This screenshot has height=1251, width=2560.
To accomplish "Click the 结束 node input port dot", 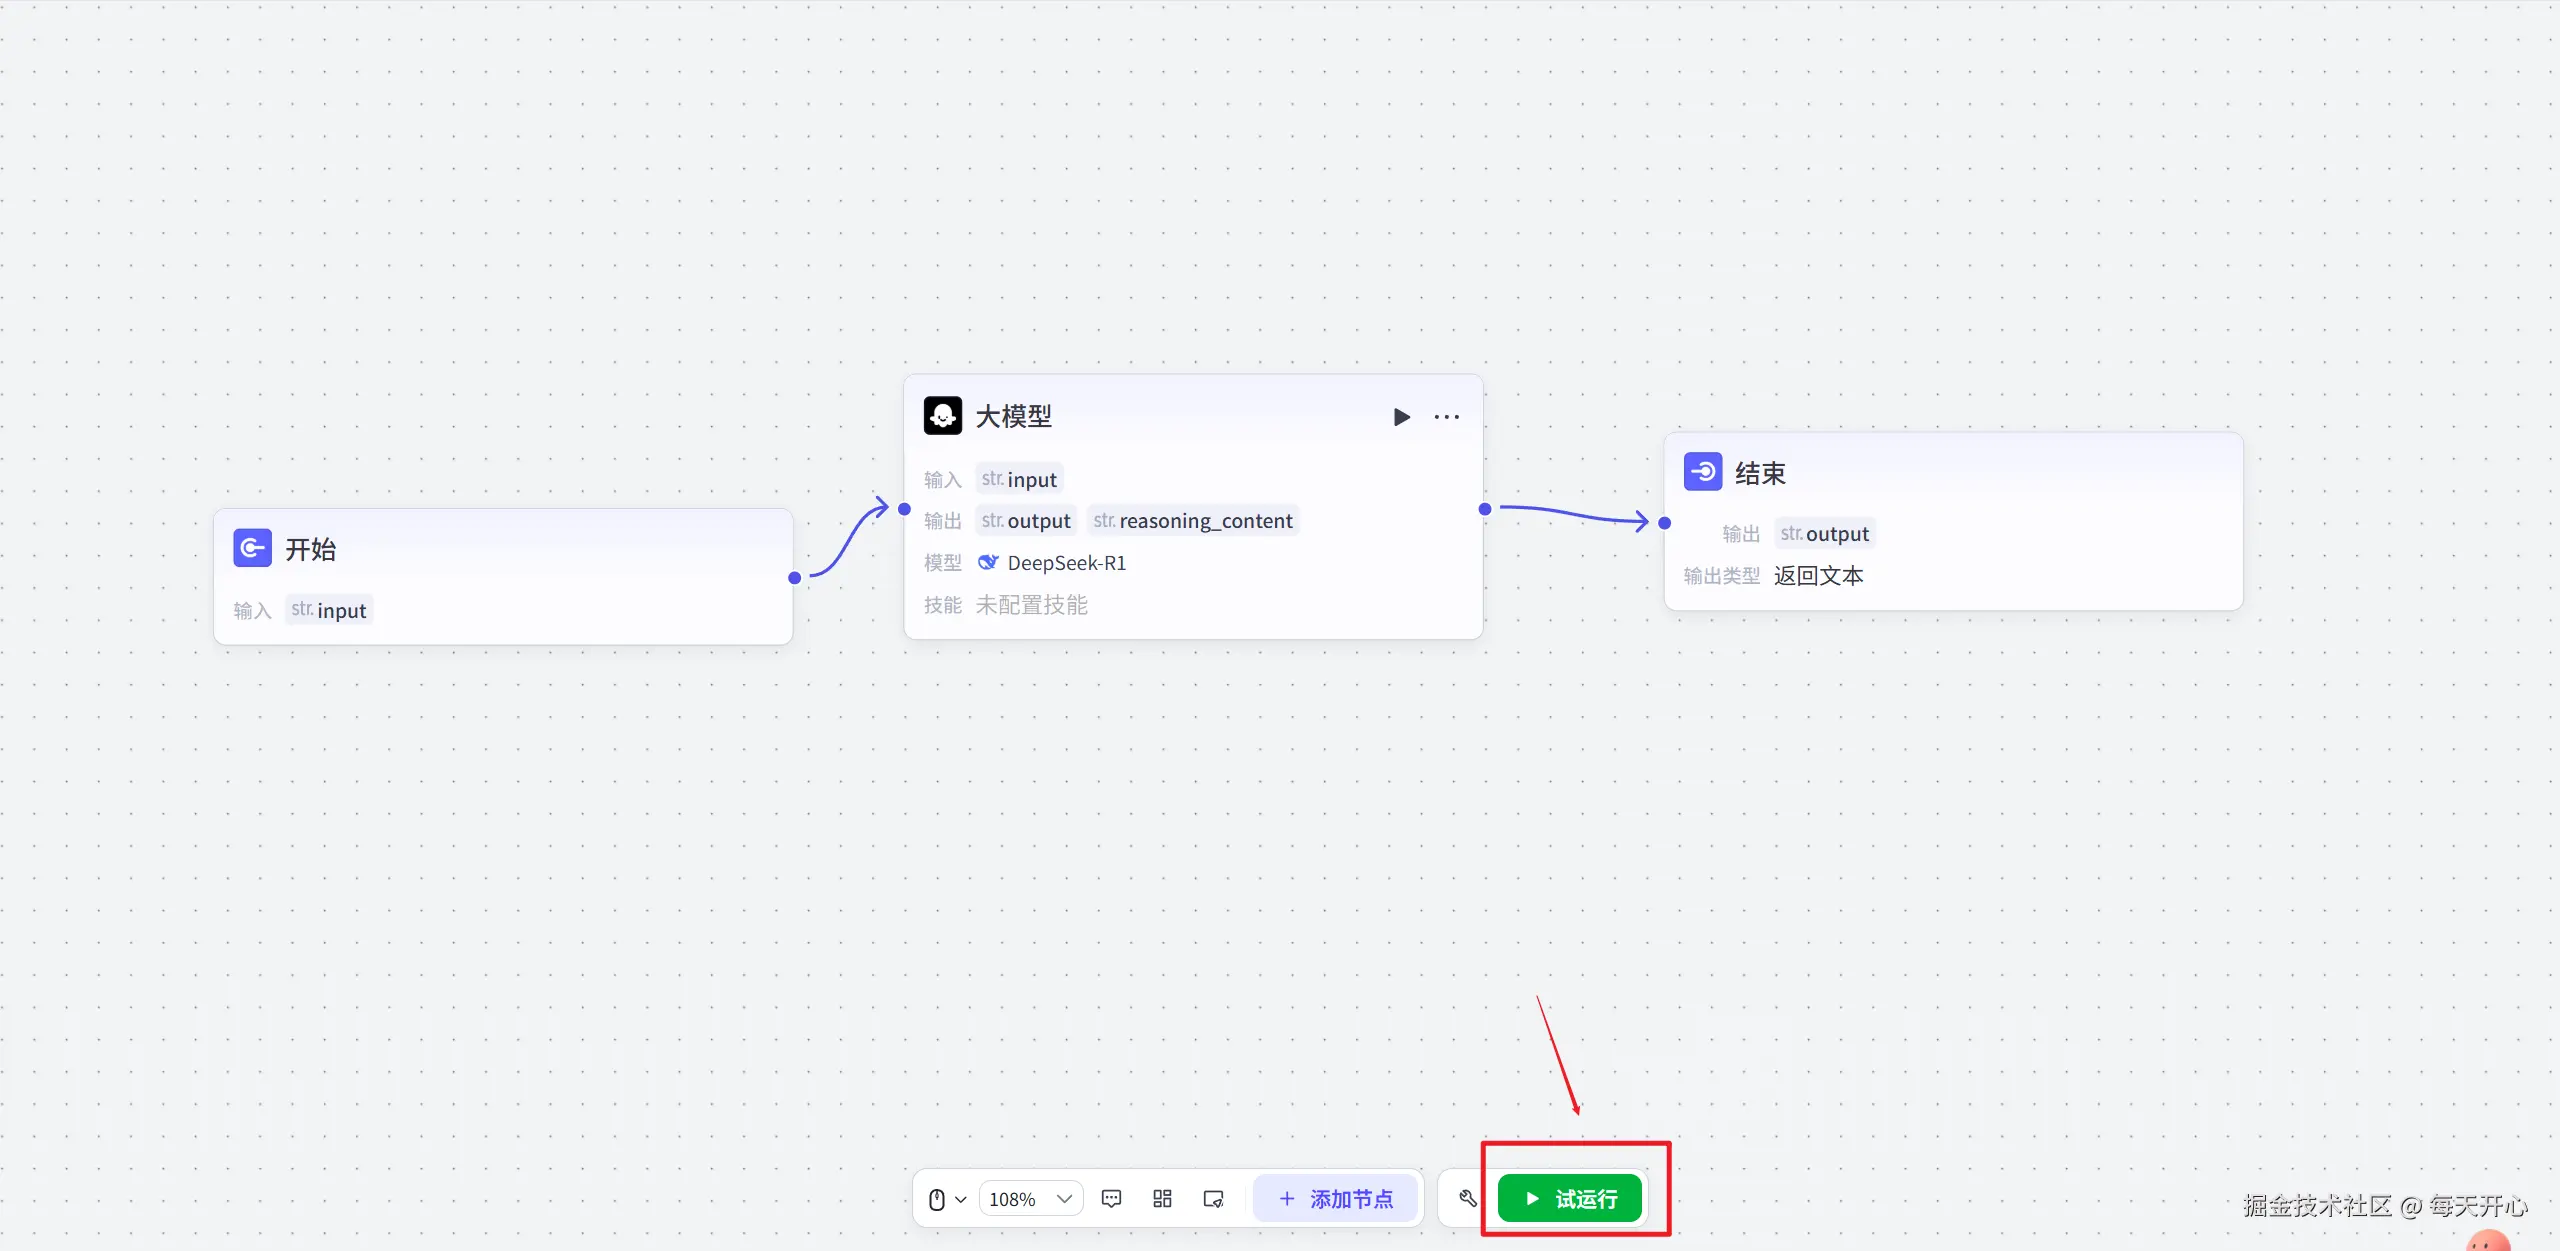I will pyautogui.click(x=1664, y=523).
